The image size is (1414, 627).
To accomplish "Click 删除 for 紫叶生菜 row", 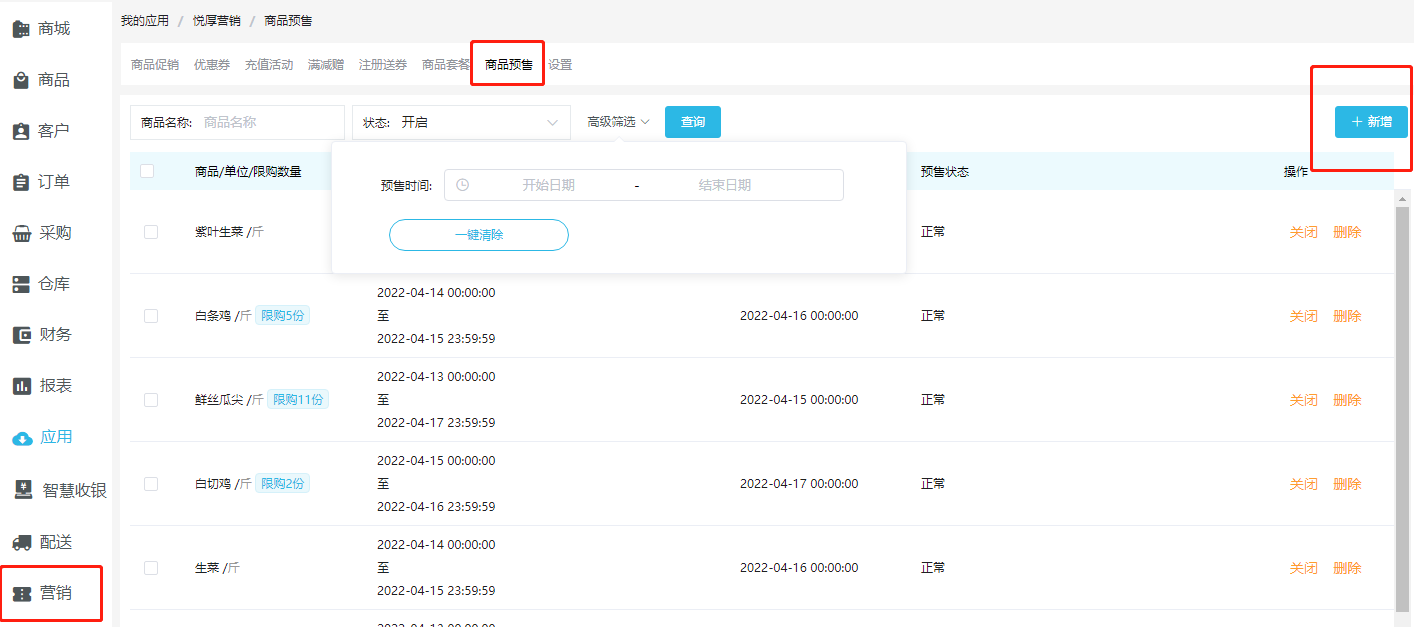I will [1347, 232].
